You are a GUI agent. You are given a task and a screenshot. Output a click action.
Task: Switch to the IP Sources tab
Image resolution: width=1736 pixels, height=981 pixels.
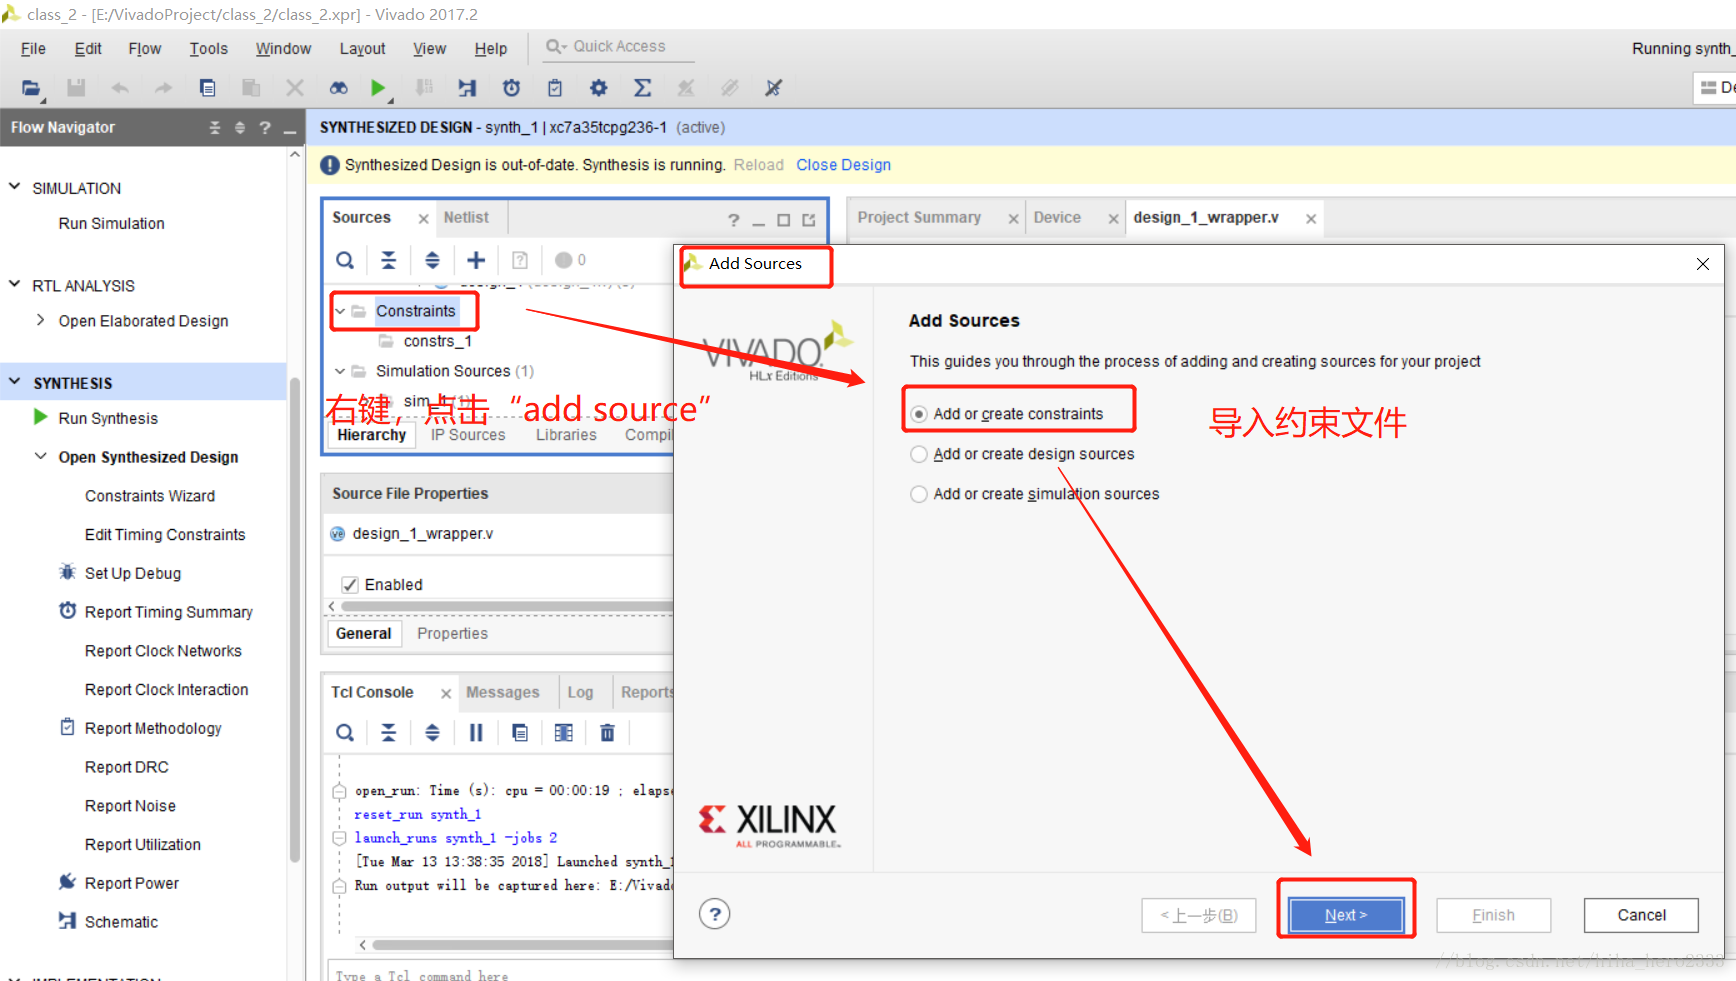point(468,435)
